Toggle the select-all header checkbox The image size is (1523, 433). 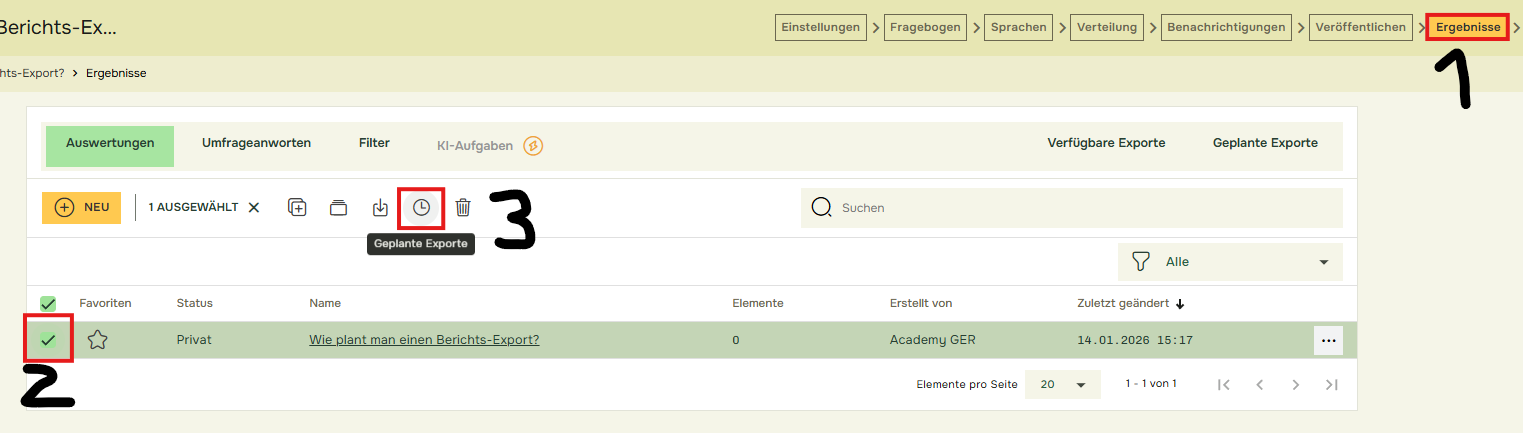point(48,303)
